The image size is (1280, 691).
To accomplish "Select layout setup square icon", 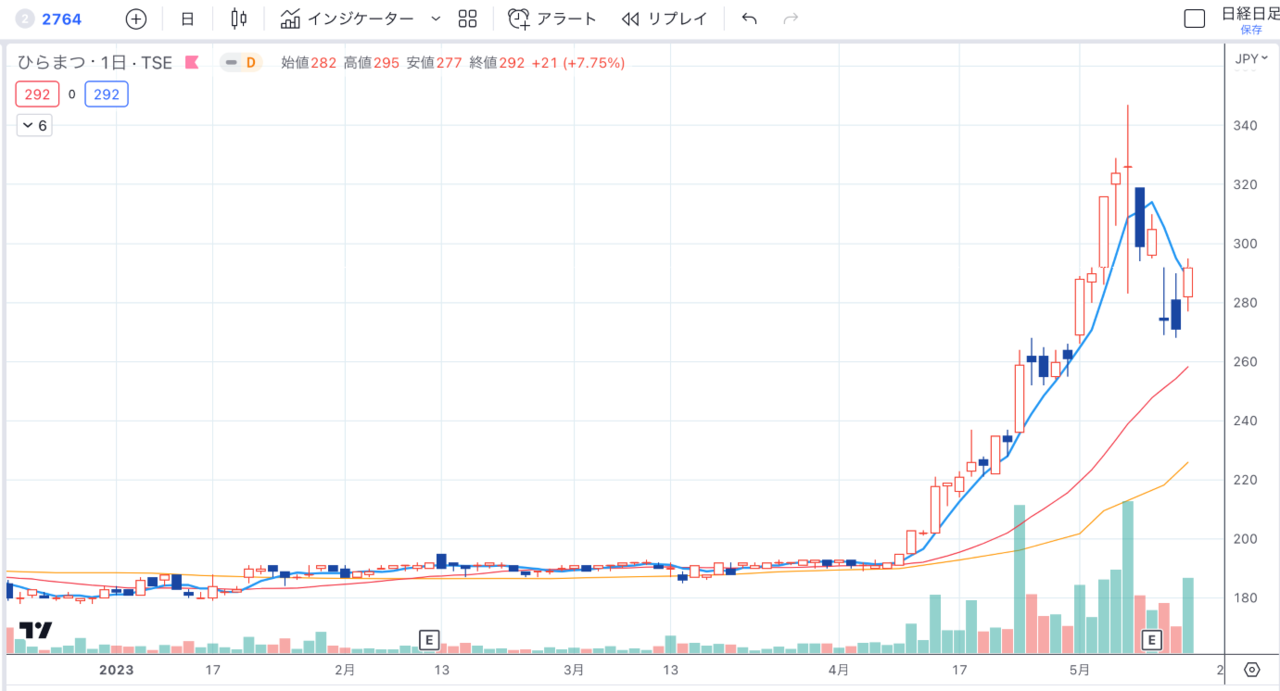I will click(1193, 19).
